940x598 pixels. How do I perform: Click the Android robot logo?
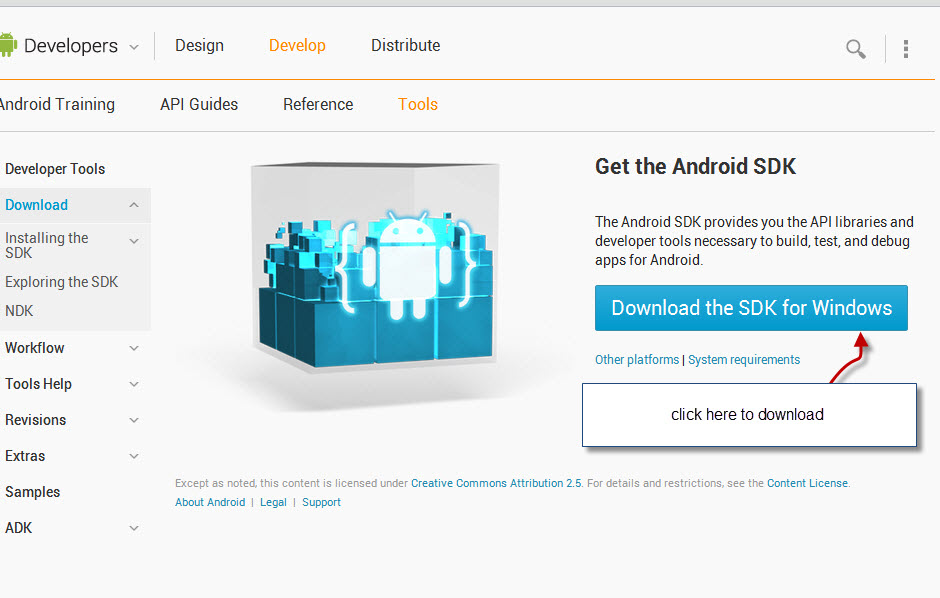[x=12, y=44]
